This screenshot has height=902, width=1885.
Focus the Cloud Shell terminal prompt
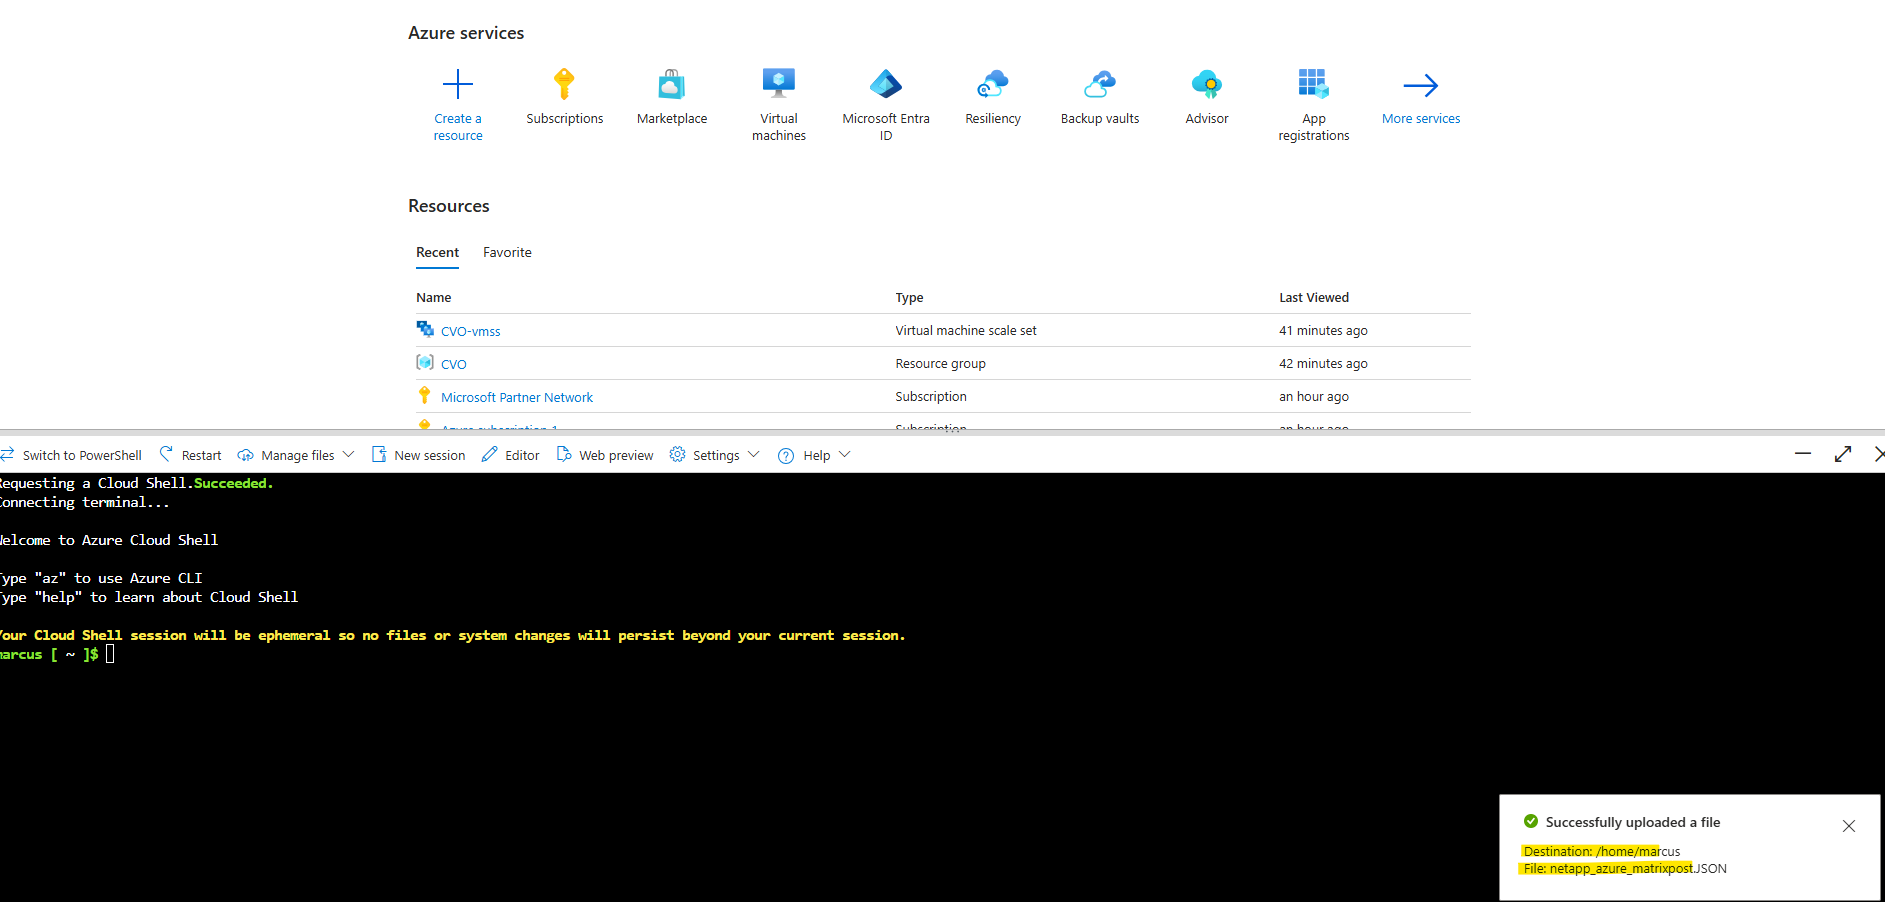(110, 654)
